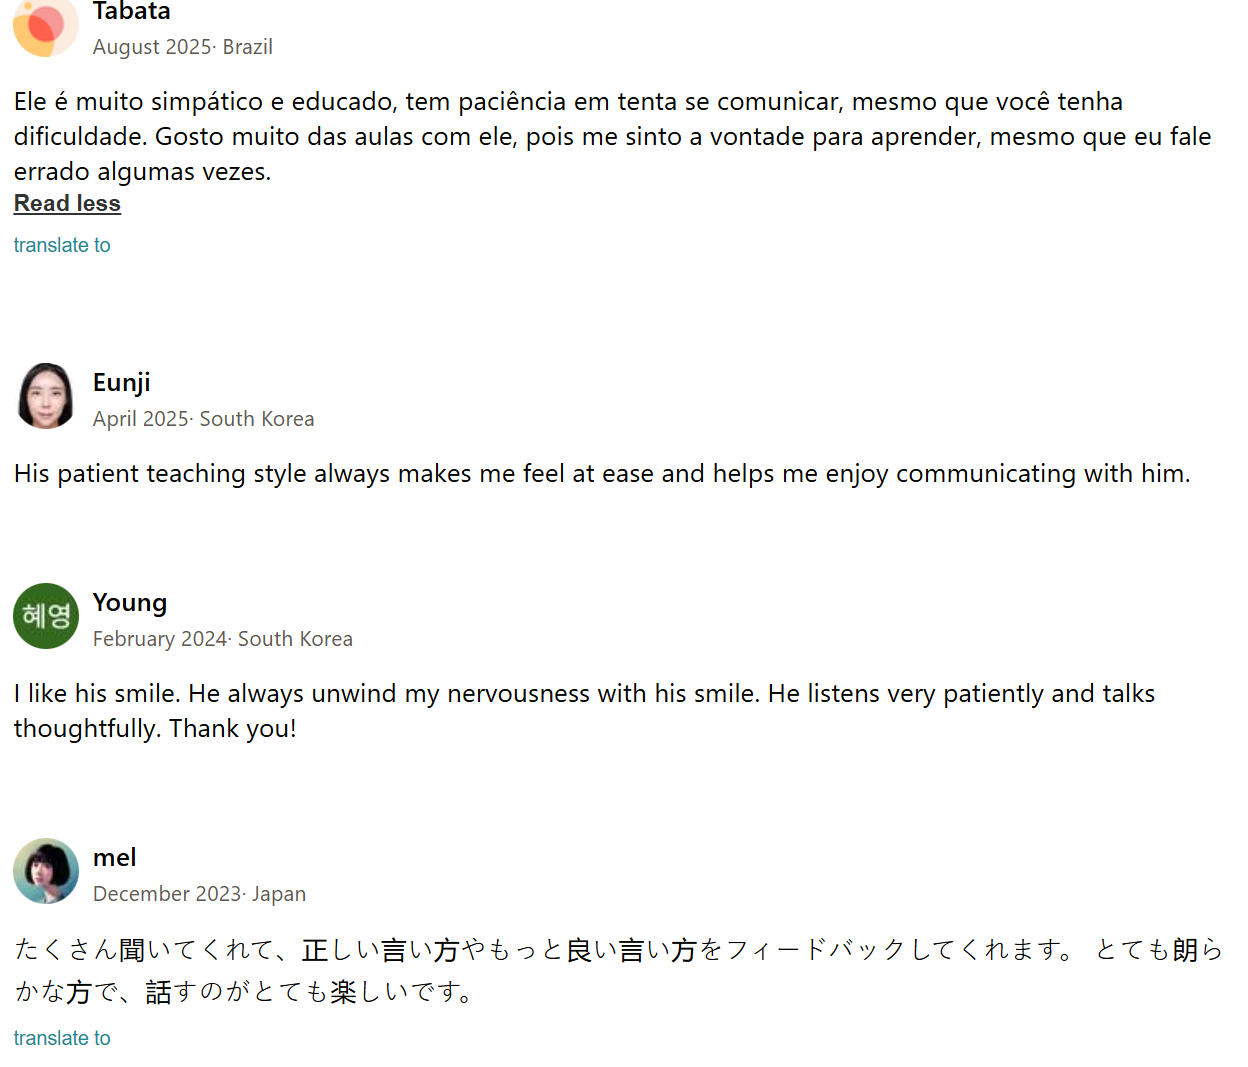
Task: Click Tabata's orange circle avatar
Action: point(45,24)
